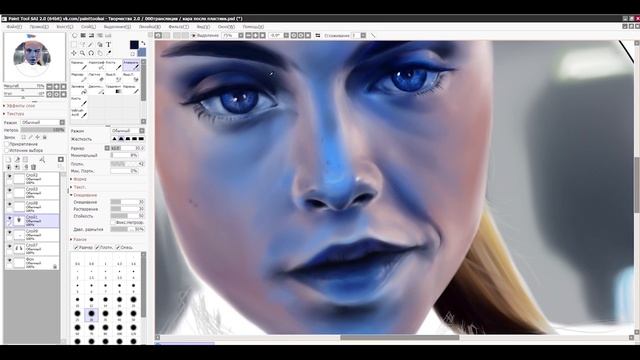Click the canvas horizontal scrollbar thumb
The image size is (640, 360).
[x=400, y=338]
